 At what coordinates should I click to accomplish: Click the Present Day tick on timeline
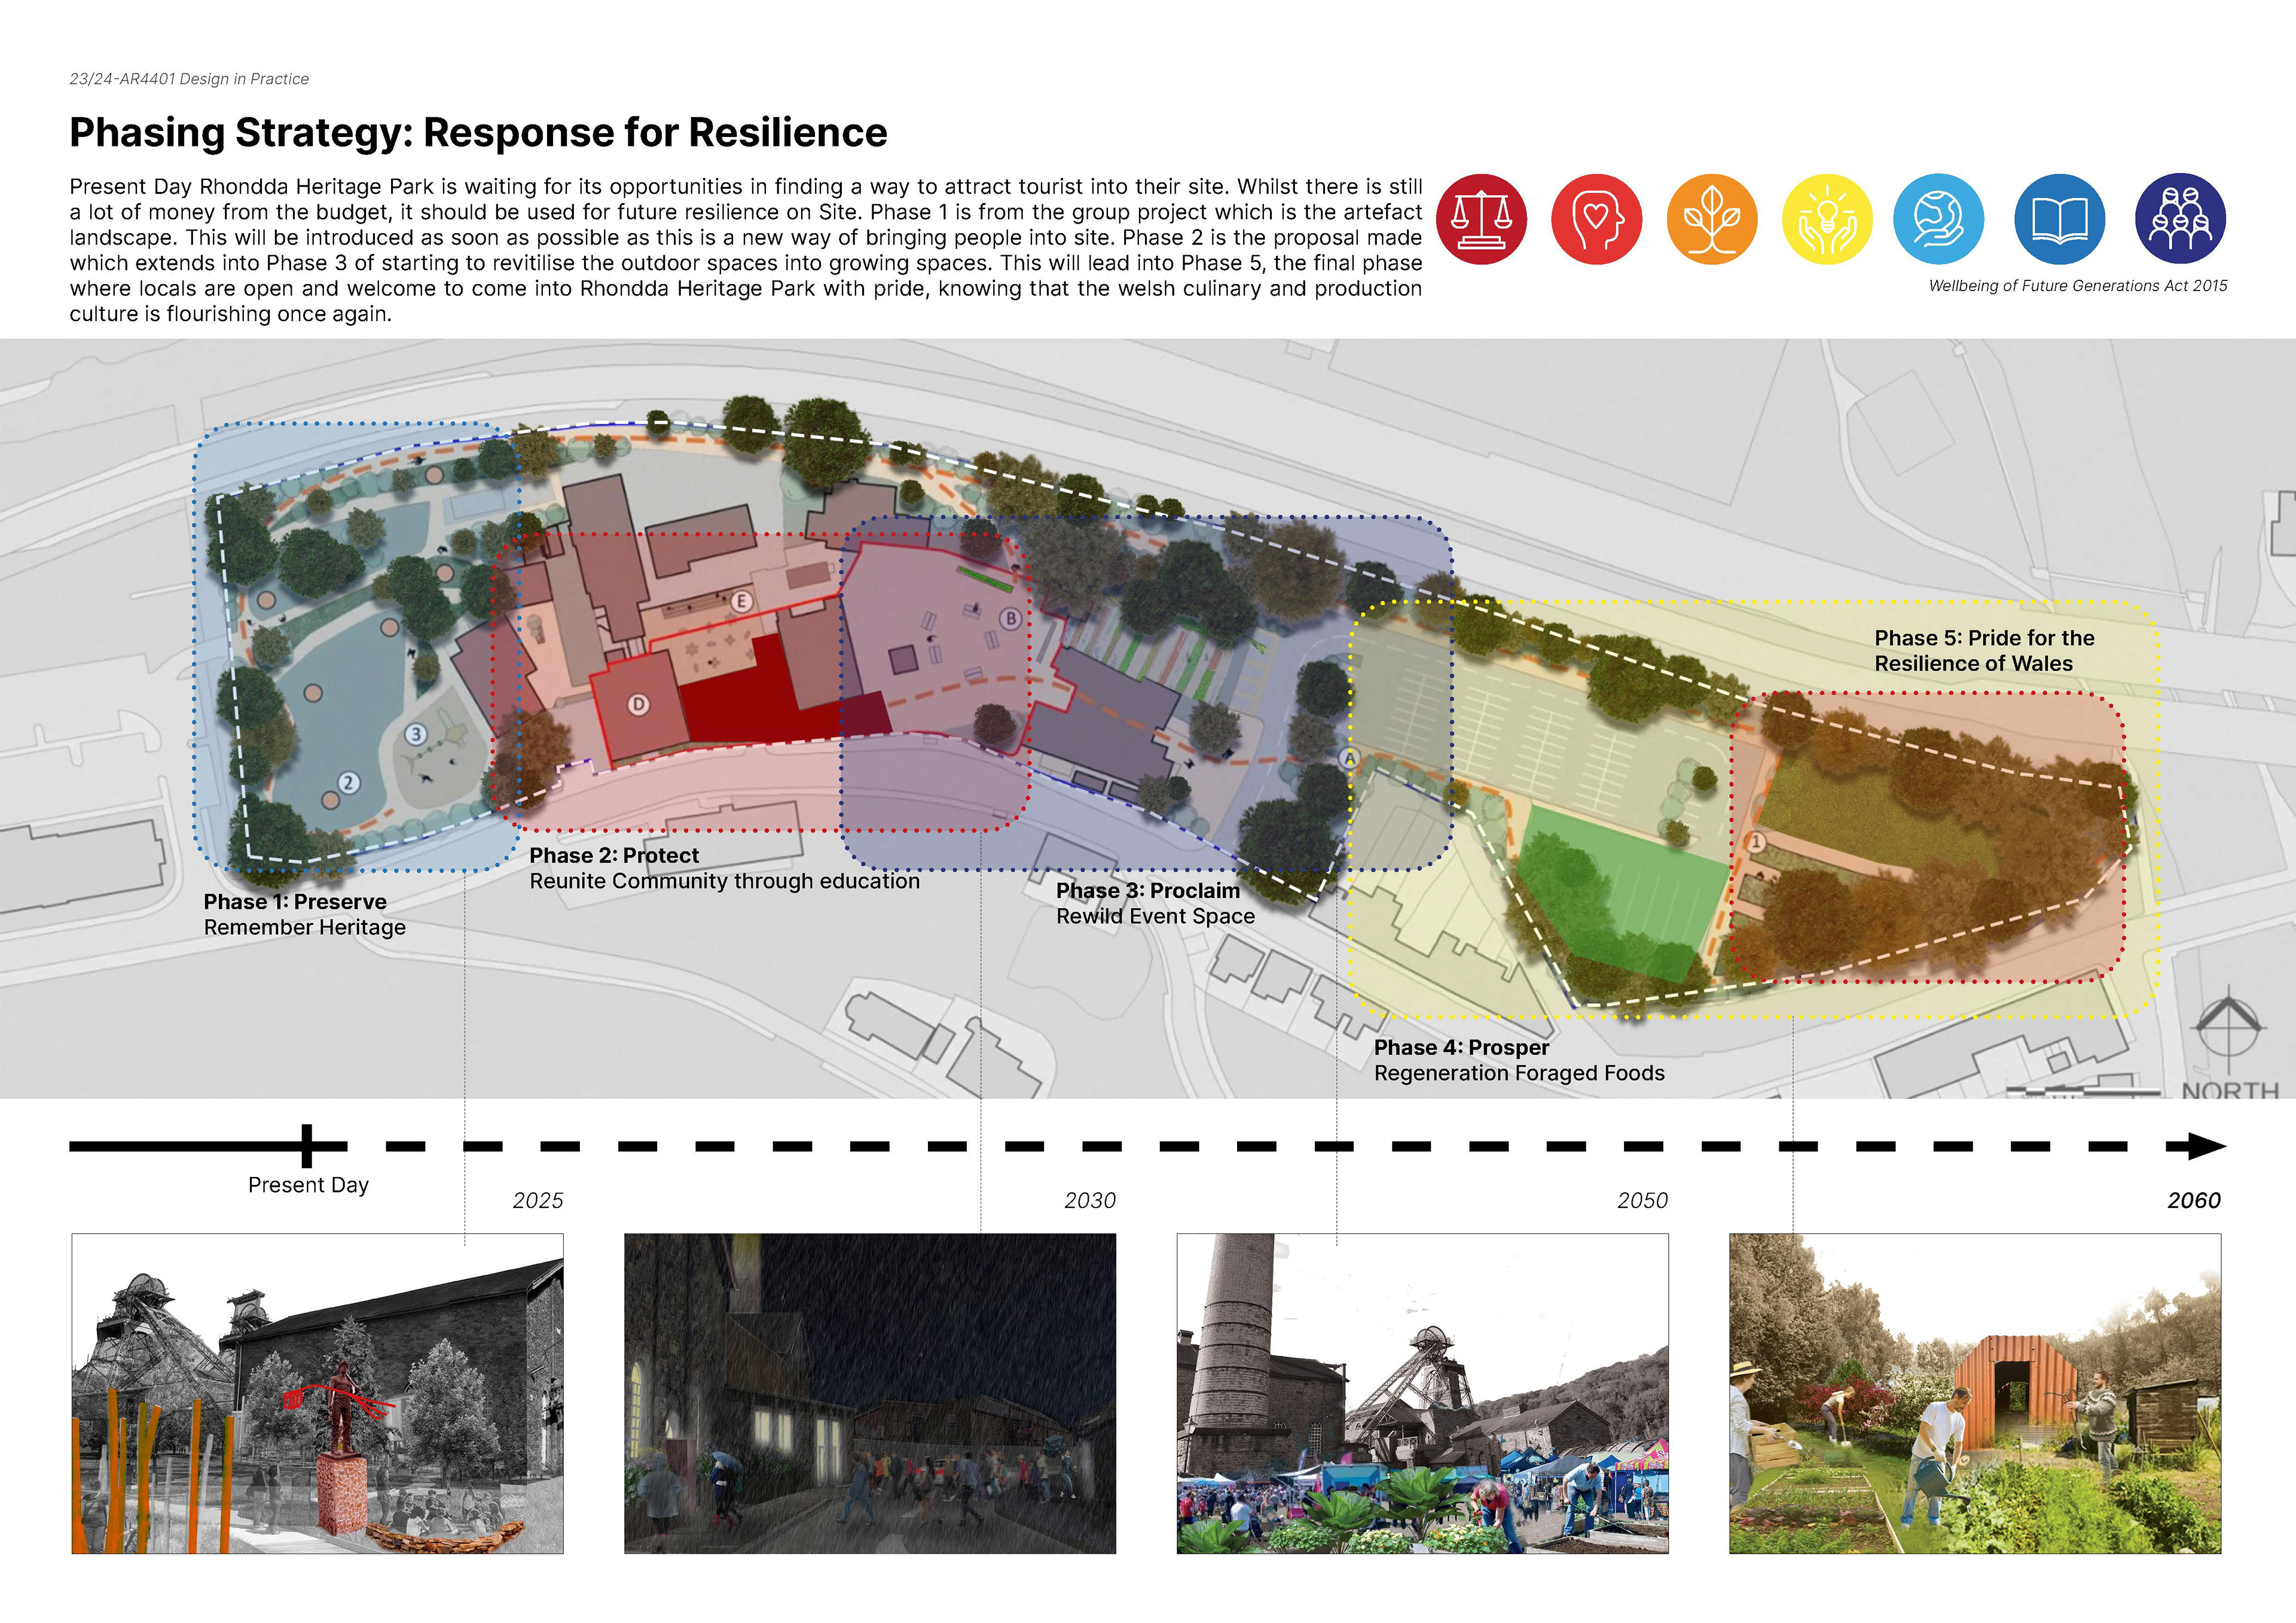306,1146
